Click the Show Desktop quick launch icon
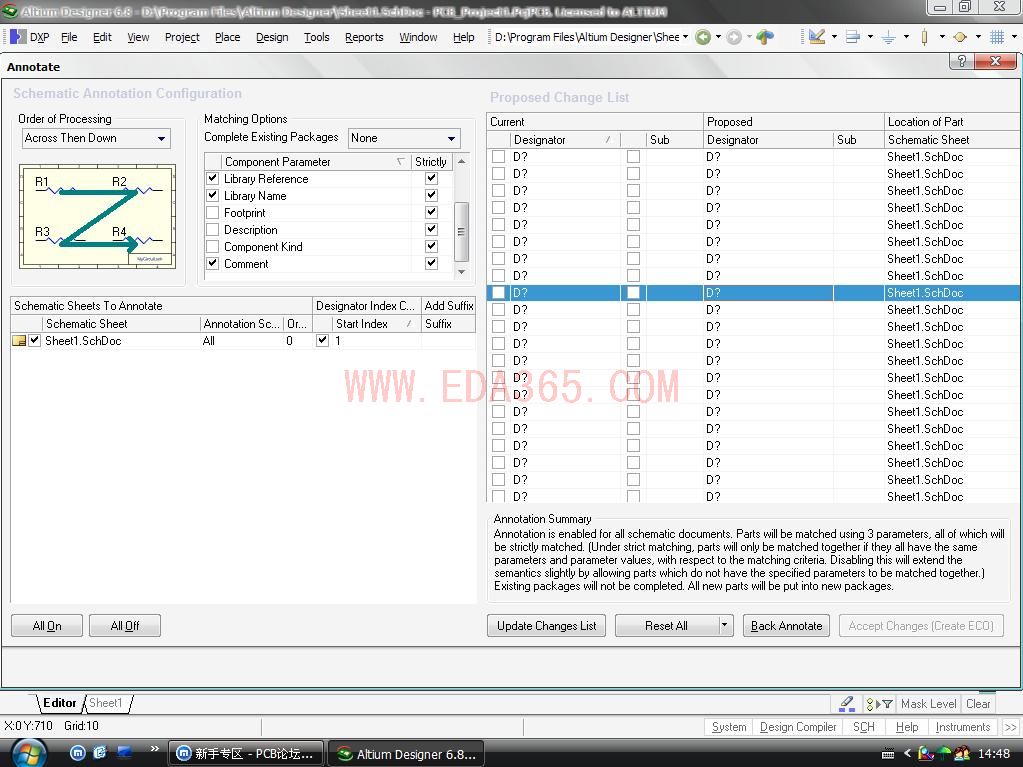This screenshot has height=767, width=1023. 124,753
